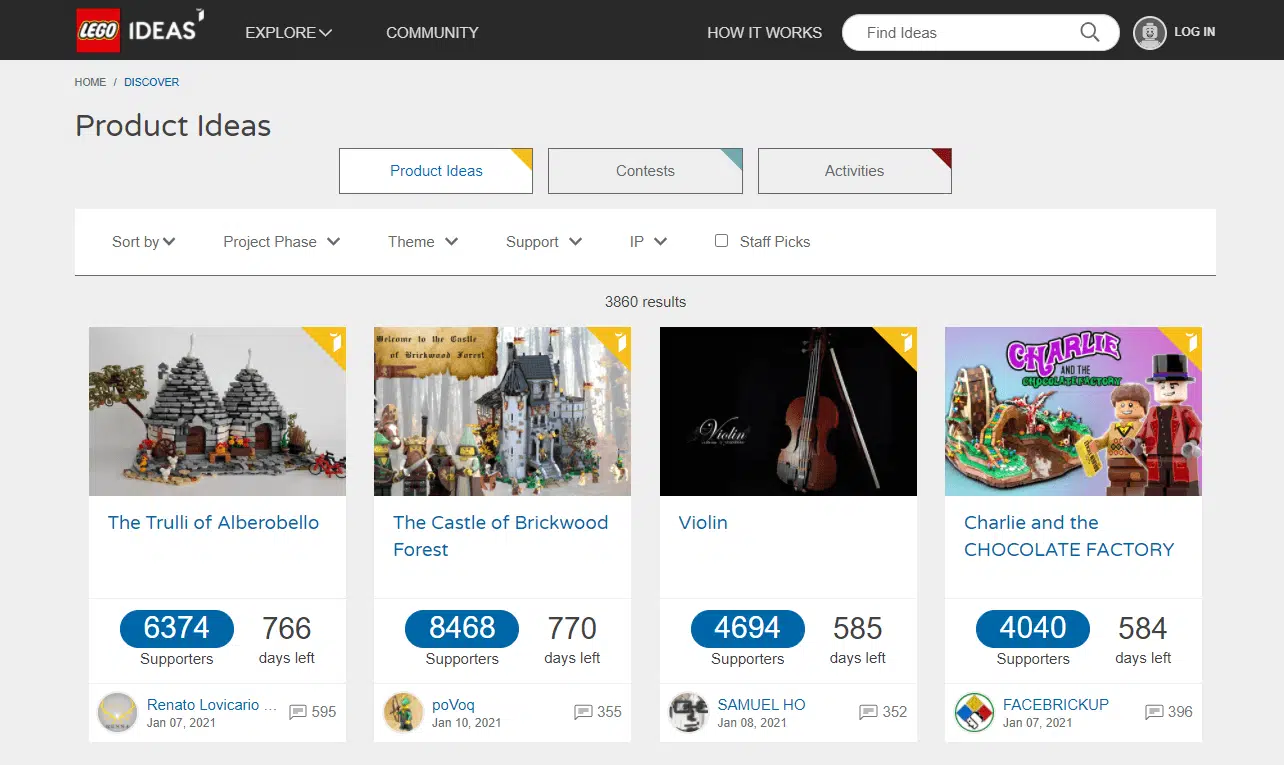Click the minifigure login avatar icon

pos(1149,32)
